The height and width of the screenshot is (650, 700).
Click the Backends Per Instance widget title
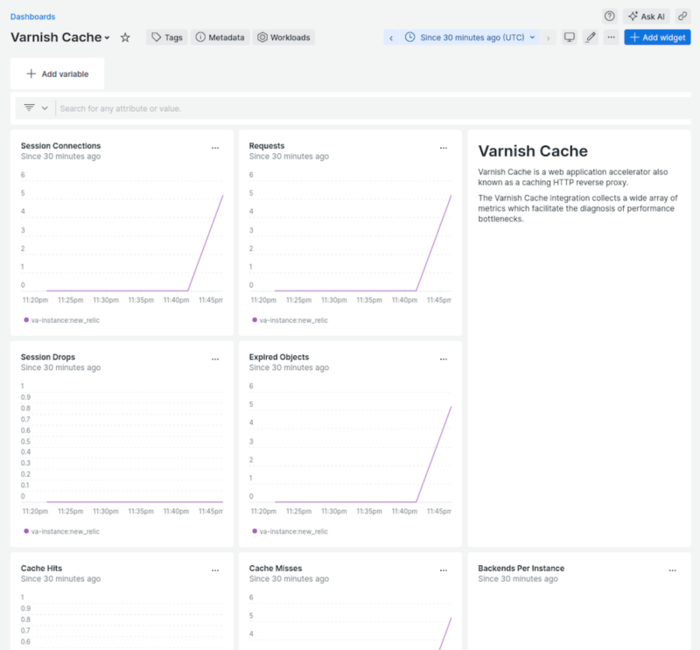click(x=521, y=568)
